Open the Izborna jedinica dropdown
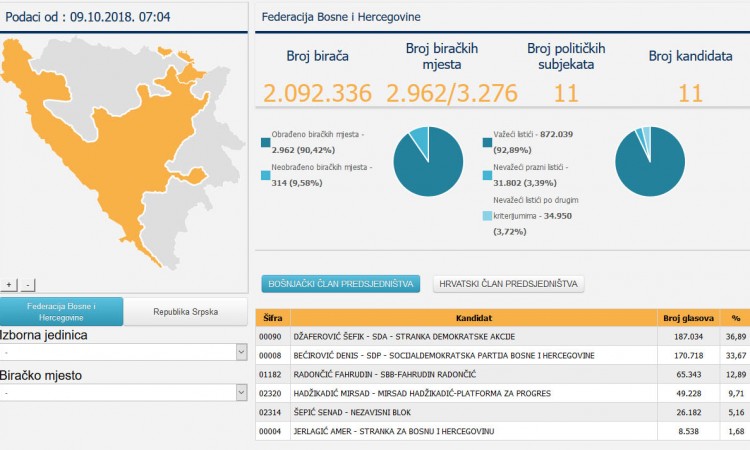 pos(124,352)
